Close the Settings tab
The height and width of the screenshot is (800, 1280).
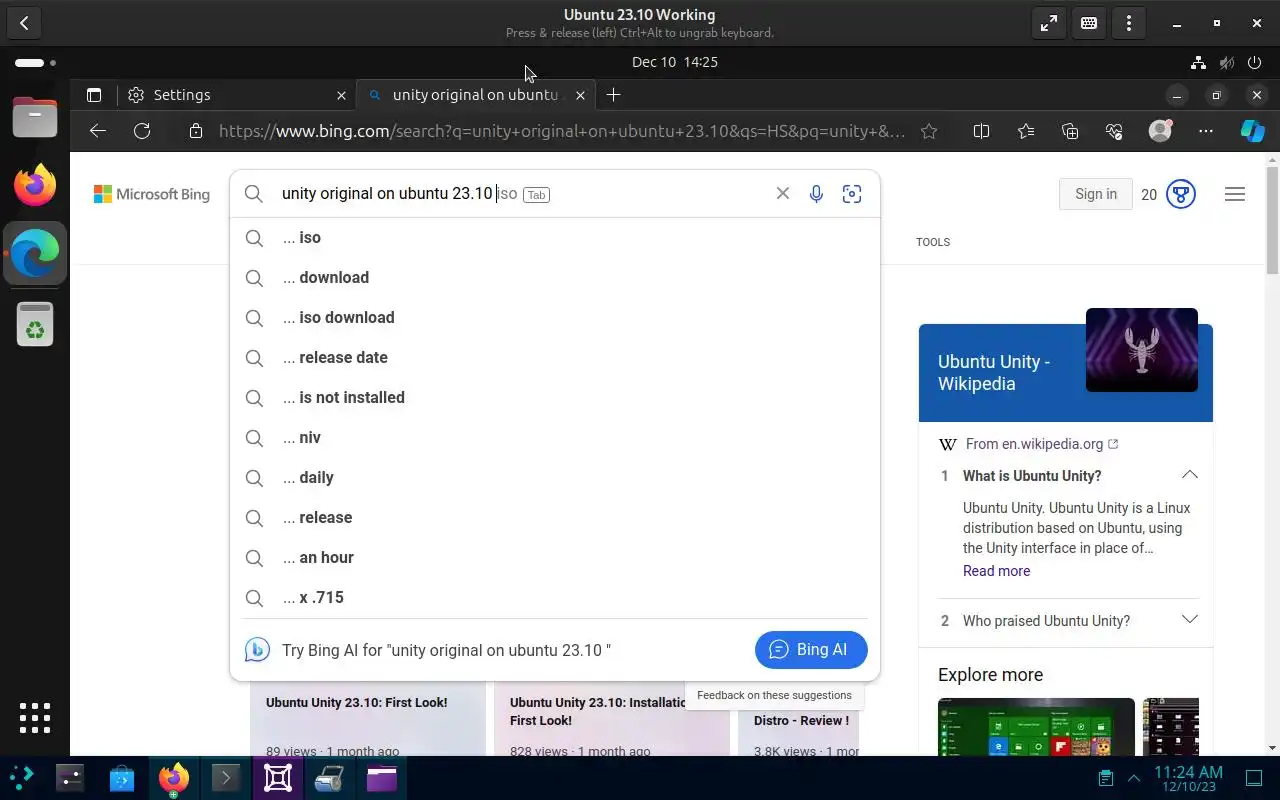[x=341, y=95]
